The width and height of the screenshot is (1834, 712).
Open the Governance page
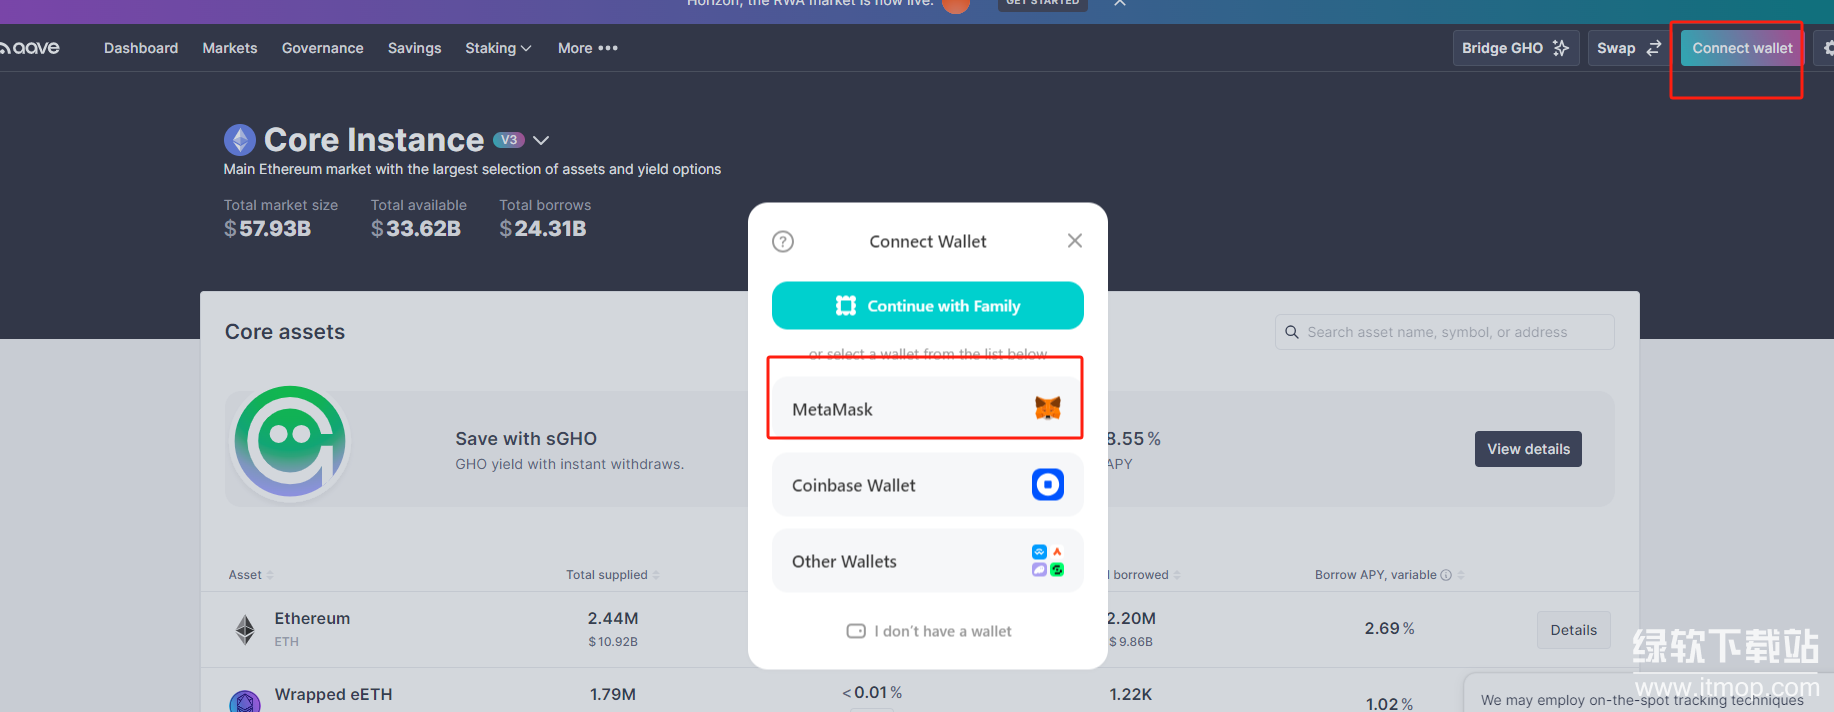(x=322, y=48)
